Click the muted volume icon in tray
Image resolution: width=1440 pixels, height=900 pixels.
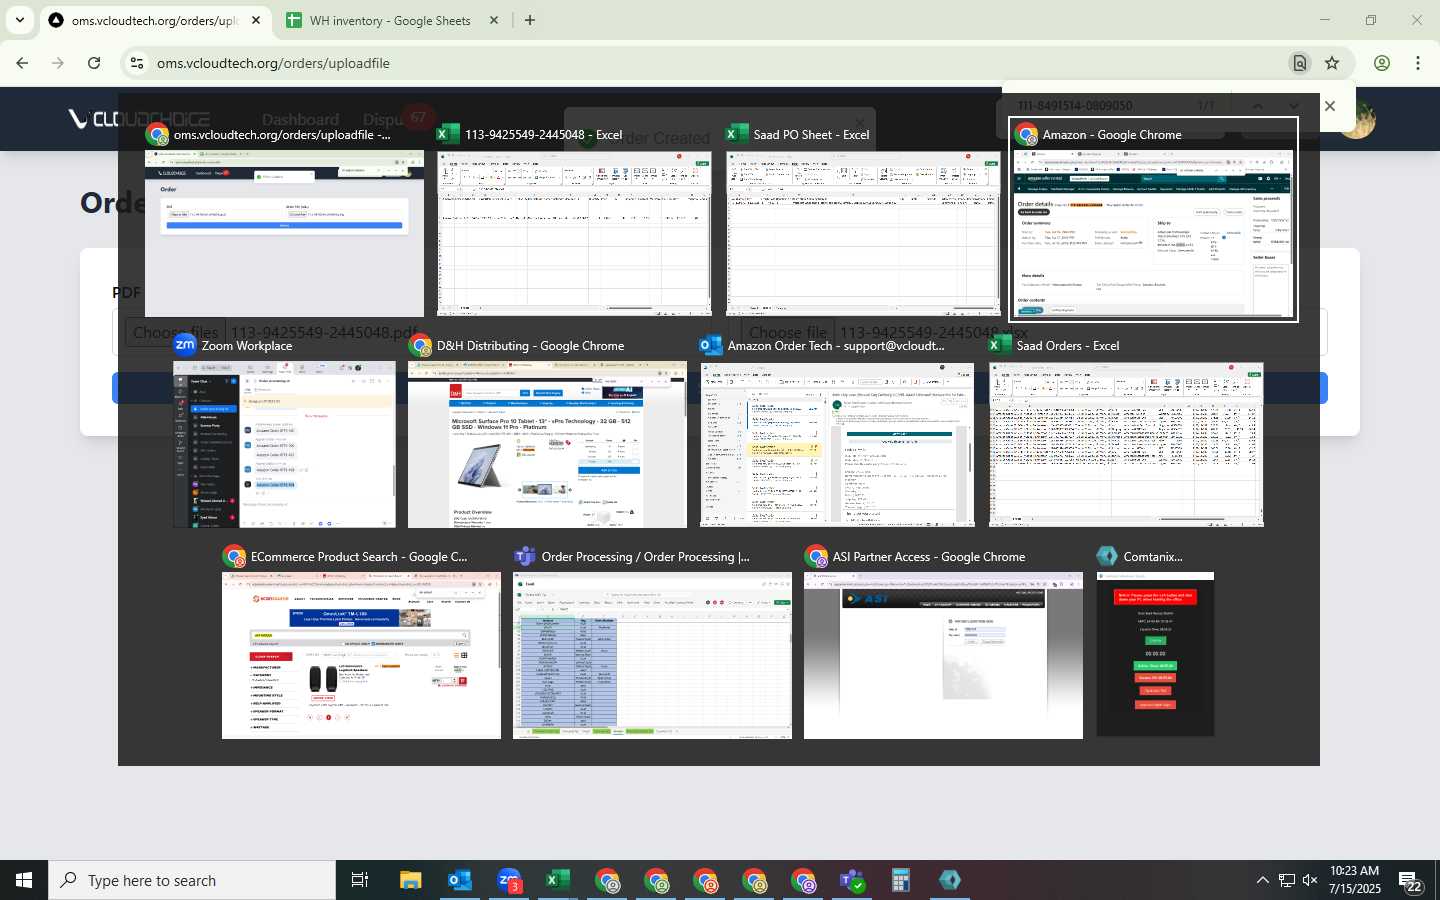(1311, 880)
